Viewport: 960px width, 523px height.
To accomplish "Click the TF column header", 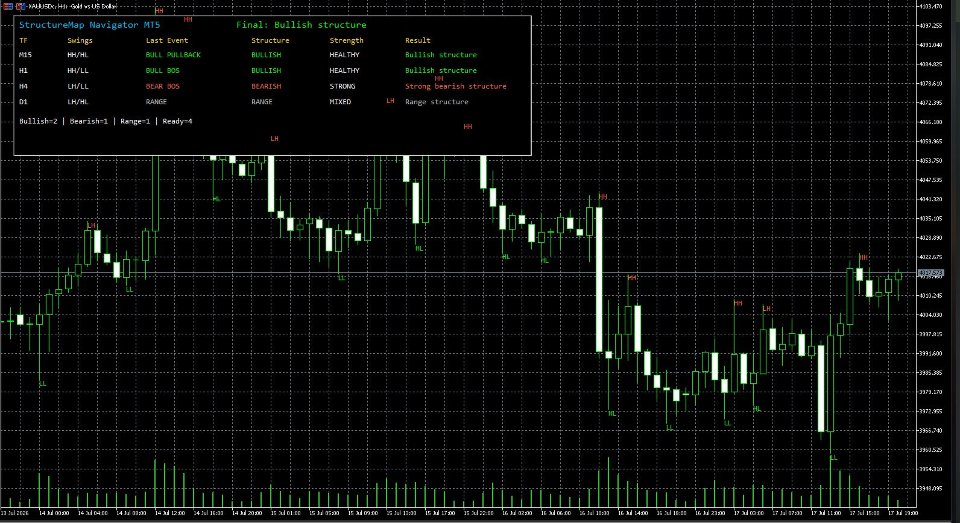I will tap(23, 40).
